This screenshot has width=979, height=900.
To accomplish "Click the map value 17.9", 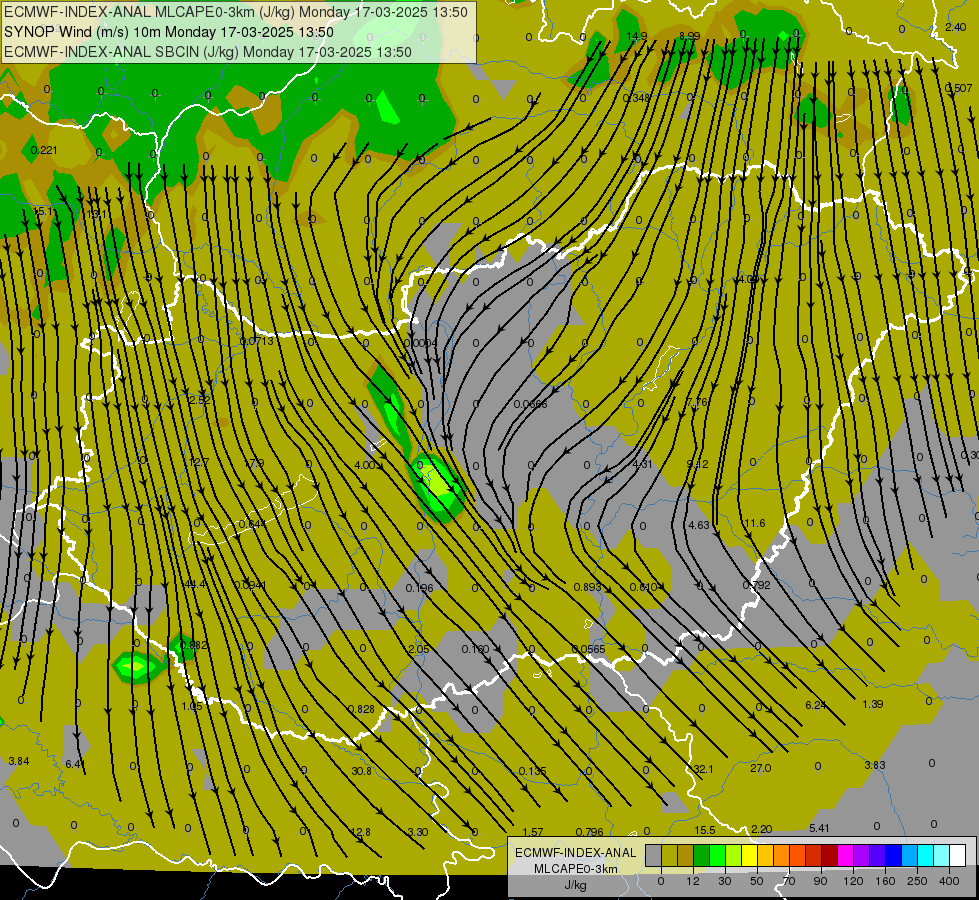I will [x=254, y=463].
